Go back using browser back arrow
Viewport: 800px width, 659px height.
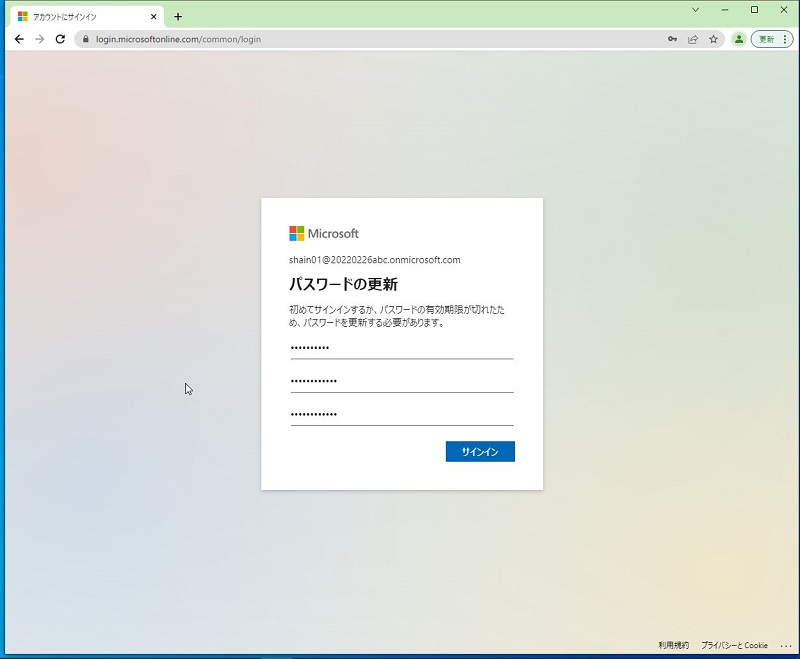(19, 39)
